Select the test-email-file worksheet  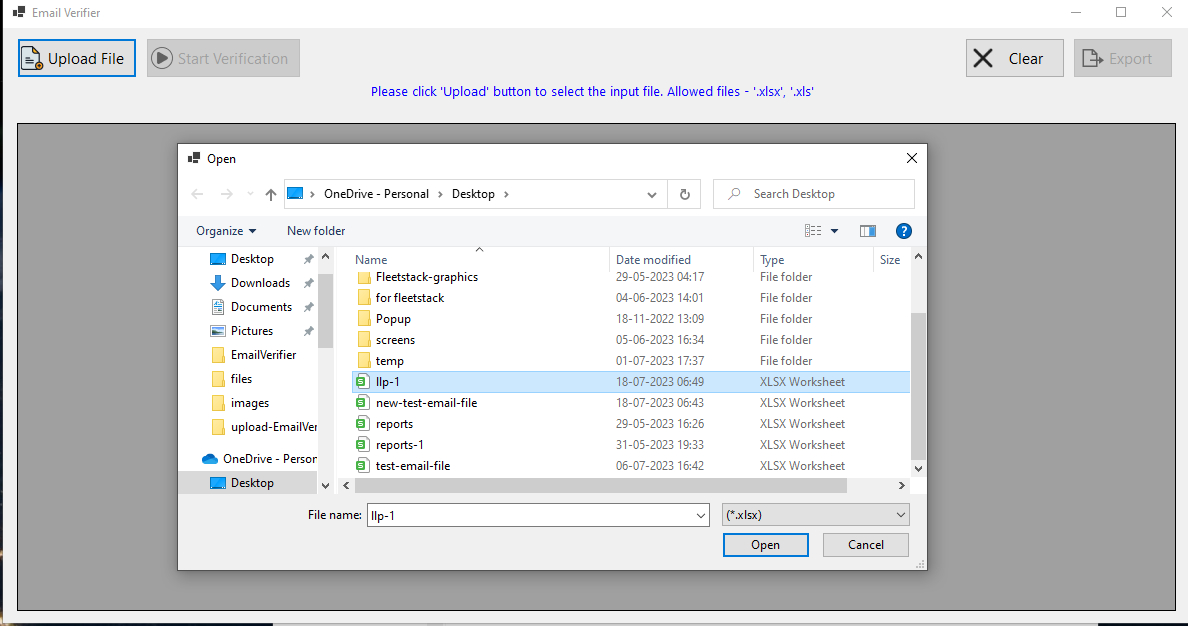tap(412, 466)
